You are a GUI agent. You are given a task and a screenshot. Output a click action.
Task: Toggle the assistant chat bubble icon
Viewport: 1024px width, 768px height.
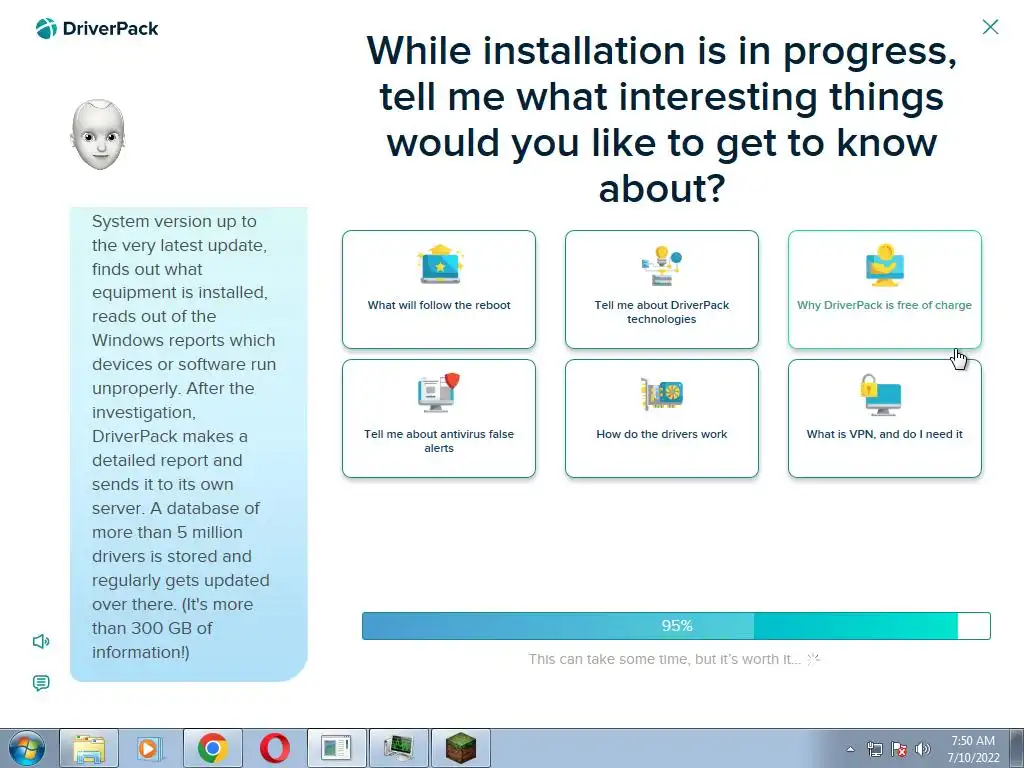click(41, 683)
